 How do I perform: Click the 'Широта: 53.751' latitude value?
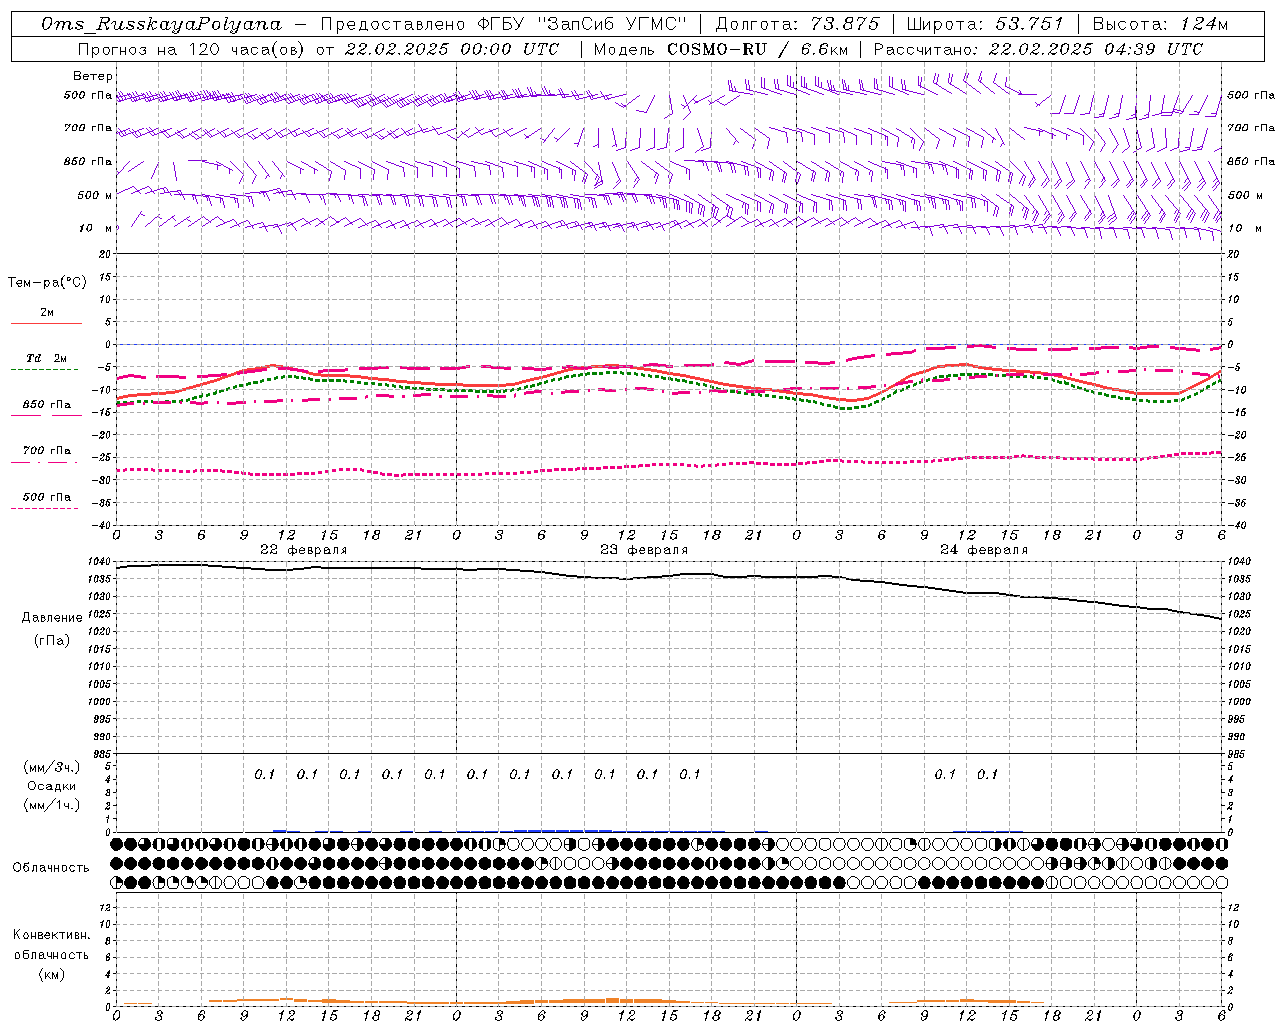[985, 24]
